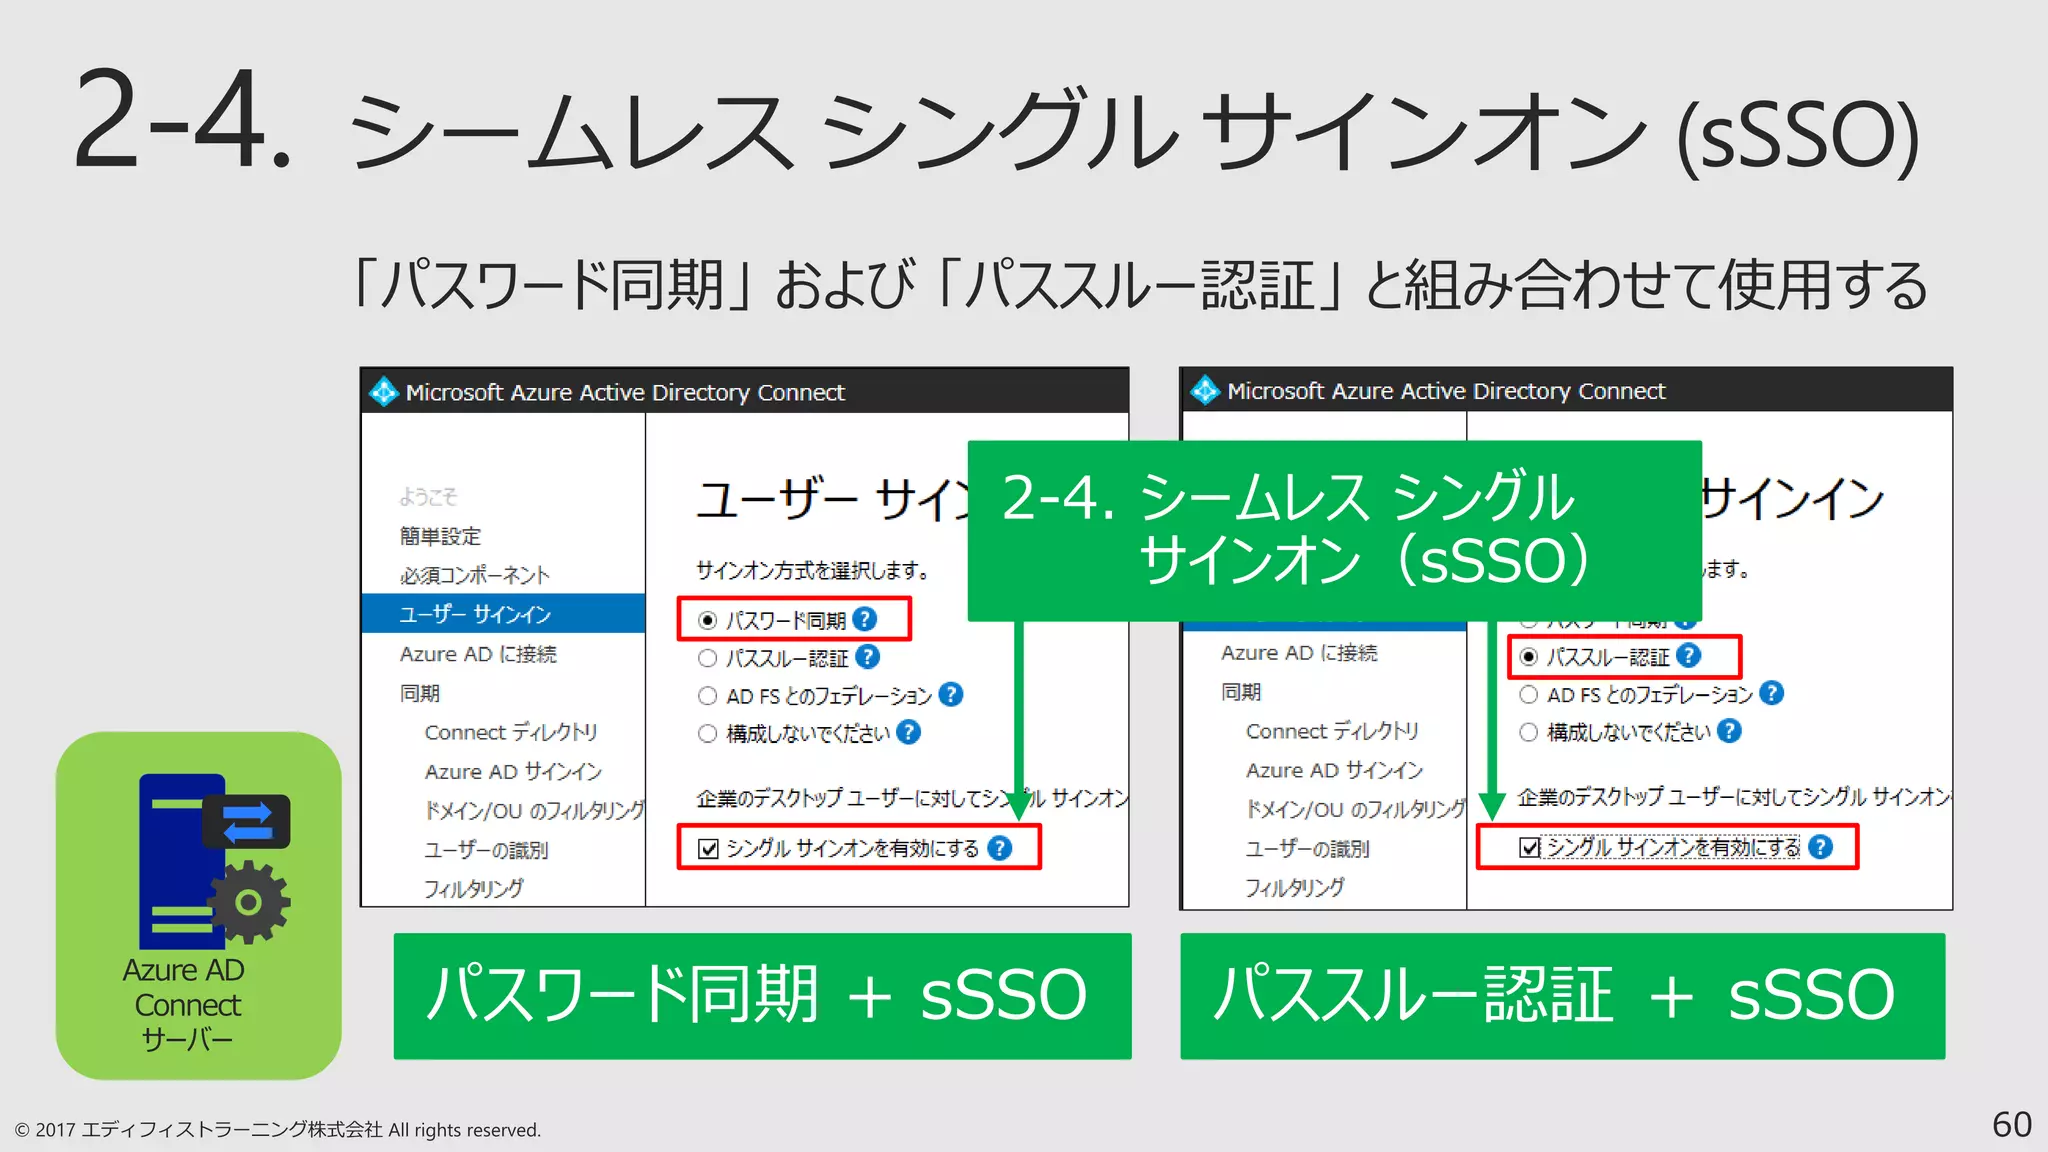
Task: Select パススルー認証 radio button in right window
Action: pyautogui.click(x=1529, y=657)
